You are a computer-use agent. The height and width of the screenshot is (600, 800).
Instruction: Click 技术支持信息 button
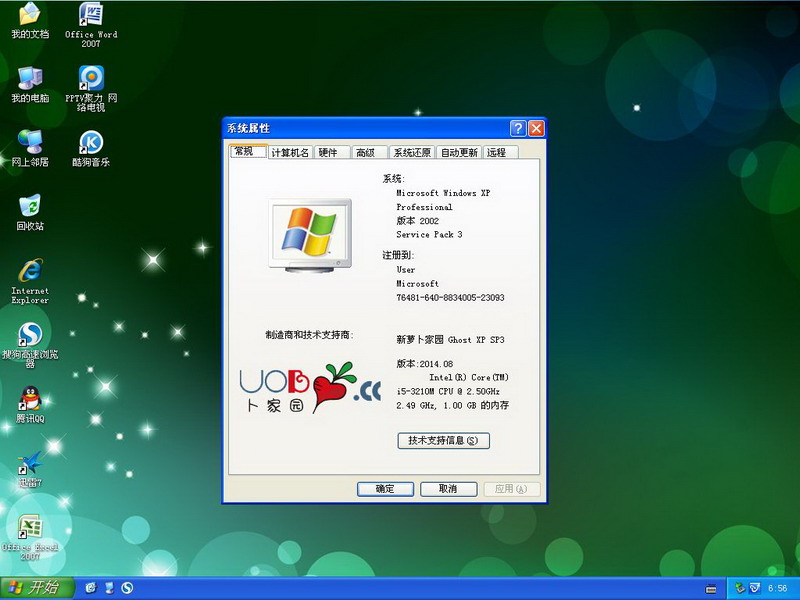443,441
